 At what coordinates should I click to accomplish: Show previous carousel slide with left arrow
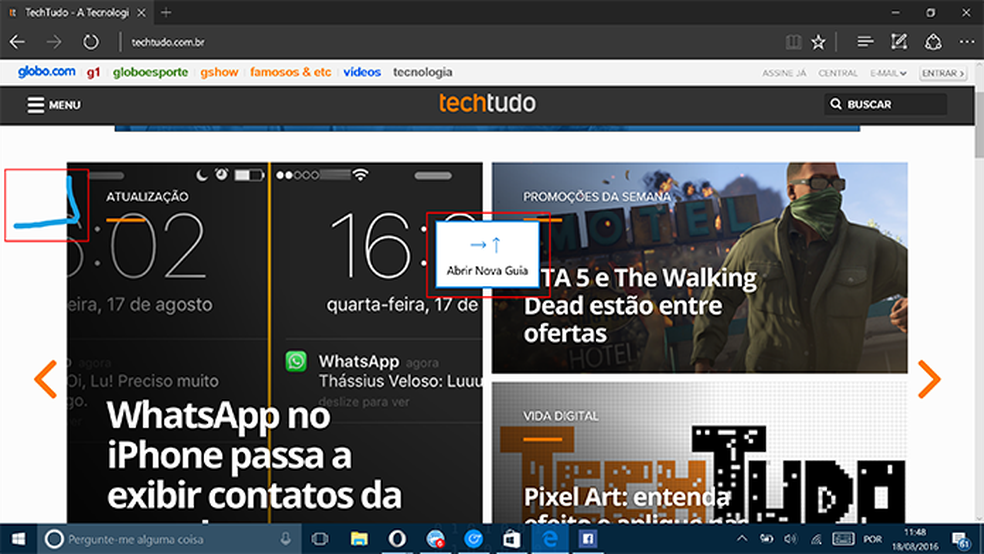pyautogui.click(x=46, y=379)
